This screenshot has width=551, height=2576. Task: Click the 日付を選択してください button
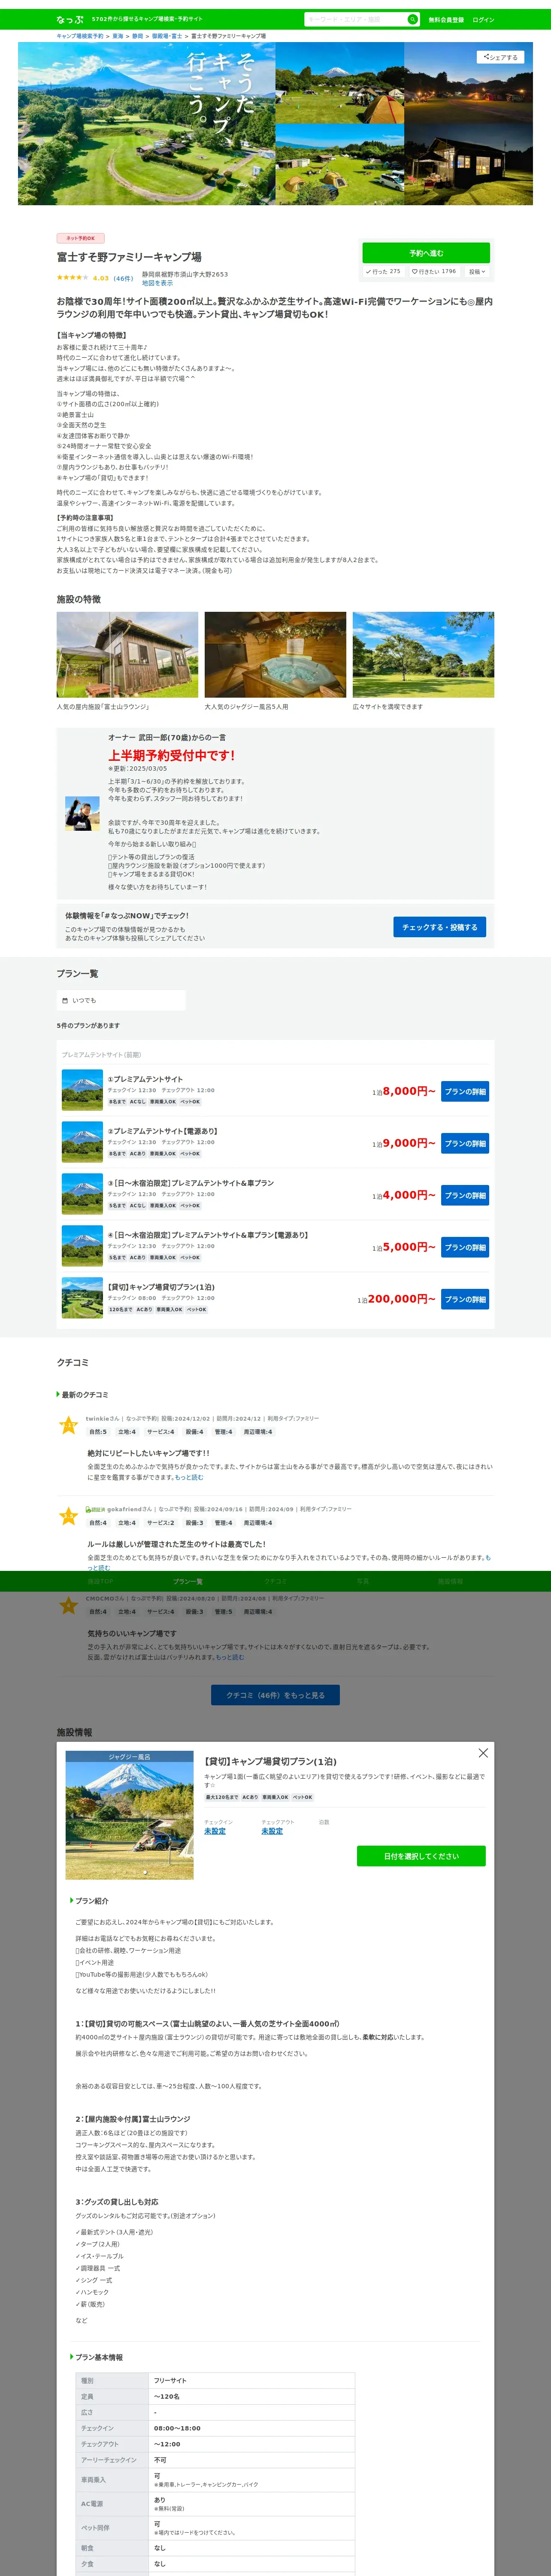(421, 1856)
